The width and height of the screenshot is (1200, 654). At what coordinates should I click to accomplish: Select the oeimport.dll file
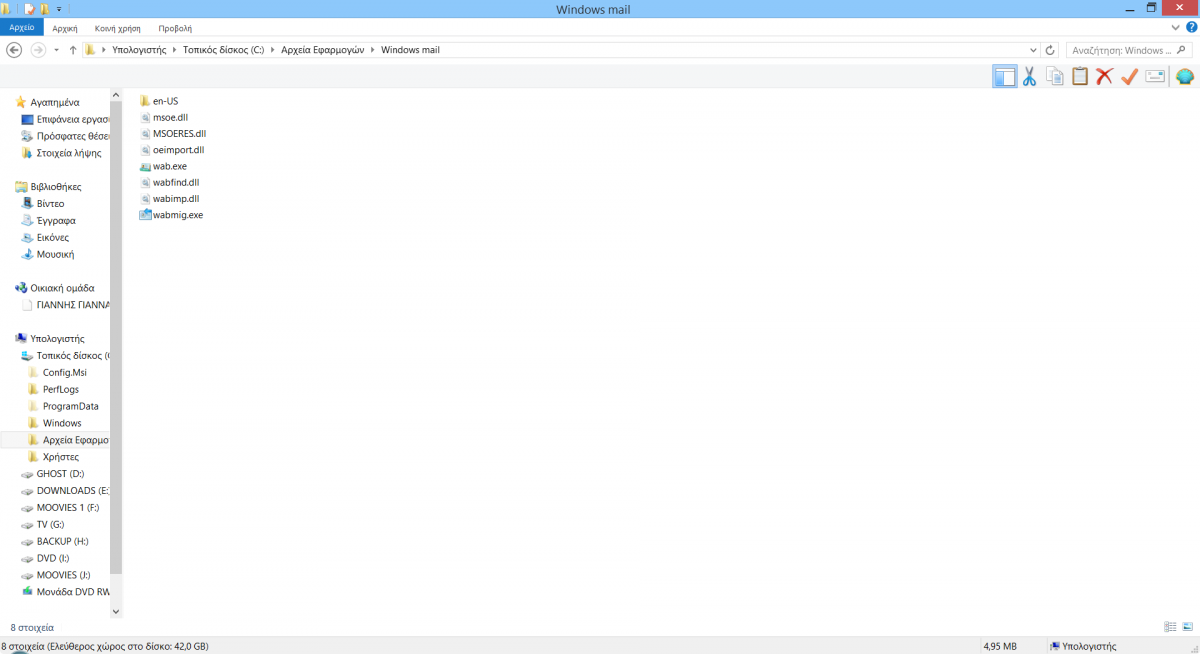point(171,150)
